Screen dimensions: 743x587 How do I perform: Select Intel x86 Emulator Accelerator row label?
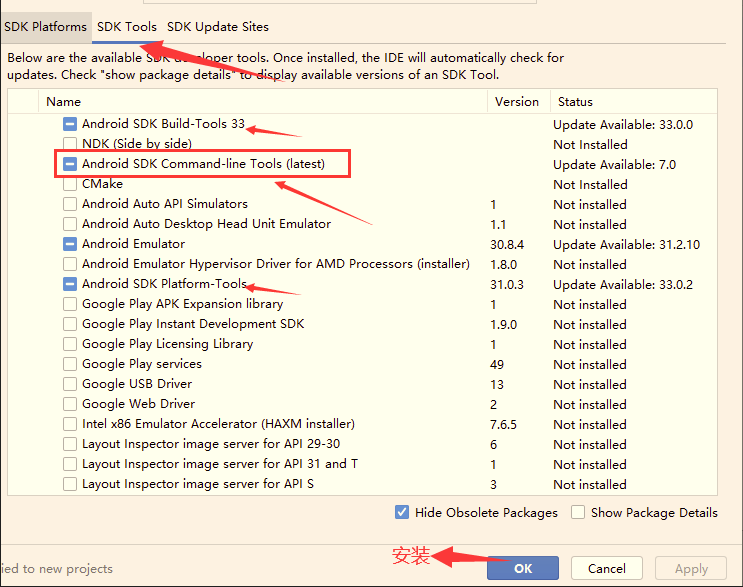pos(218,424)
